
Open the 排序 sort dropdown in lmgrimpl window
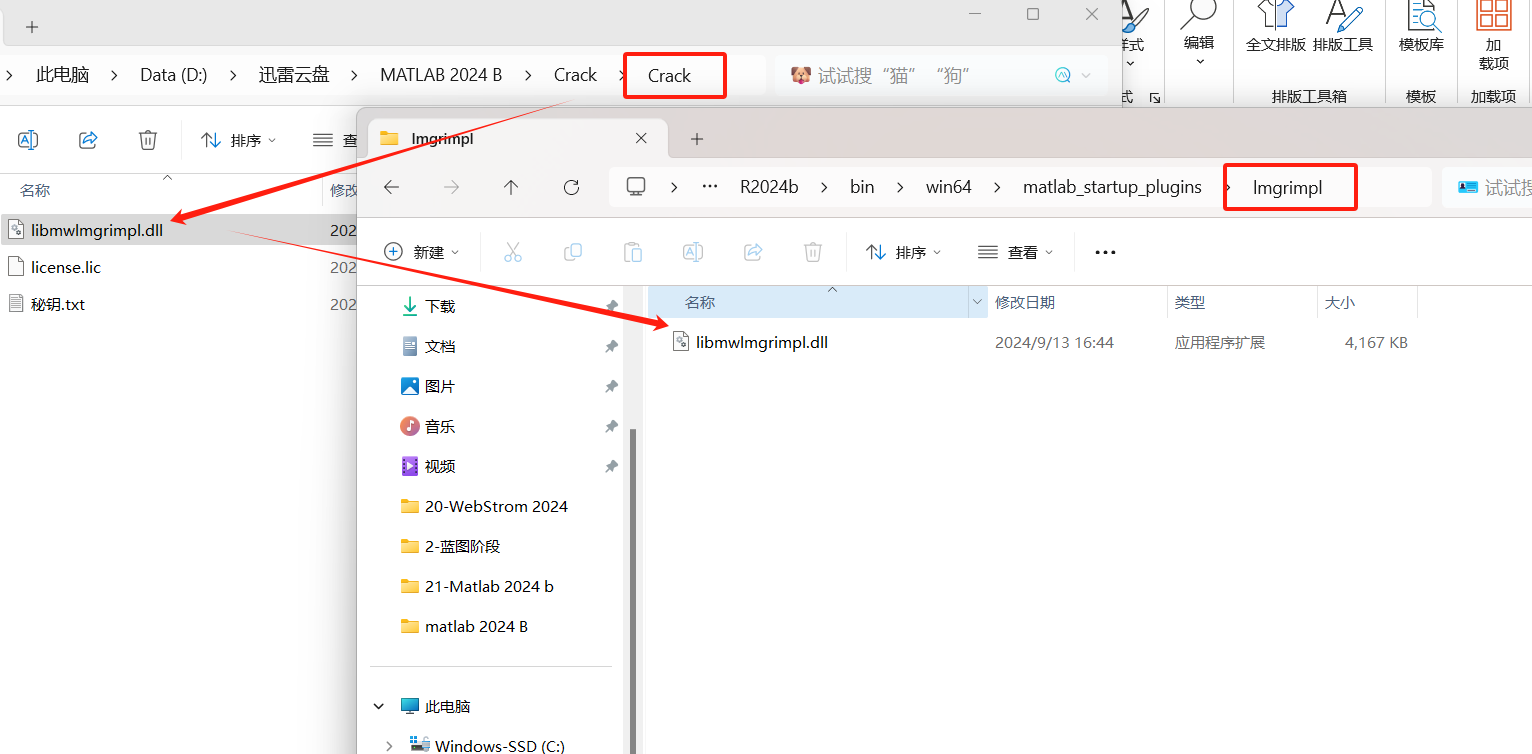[904, 252]
